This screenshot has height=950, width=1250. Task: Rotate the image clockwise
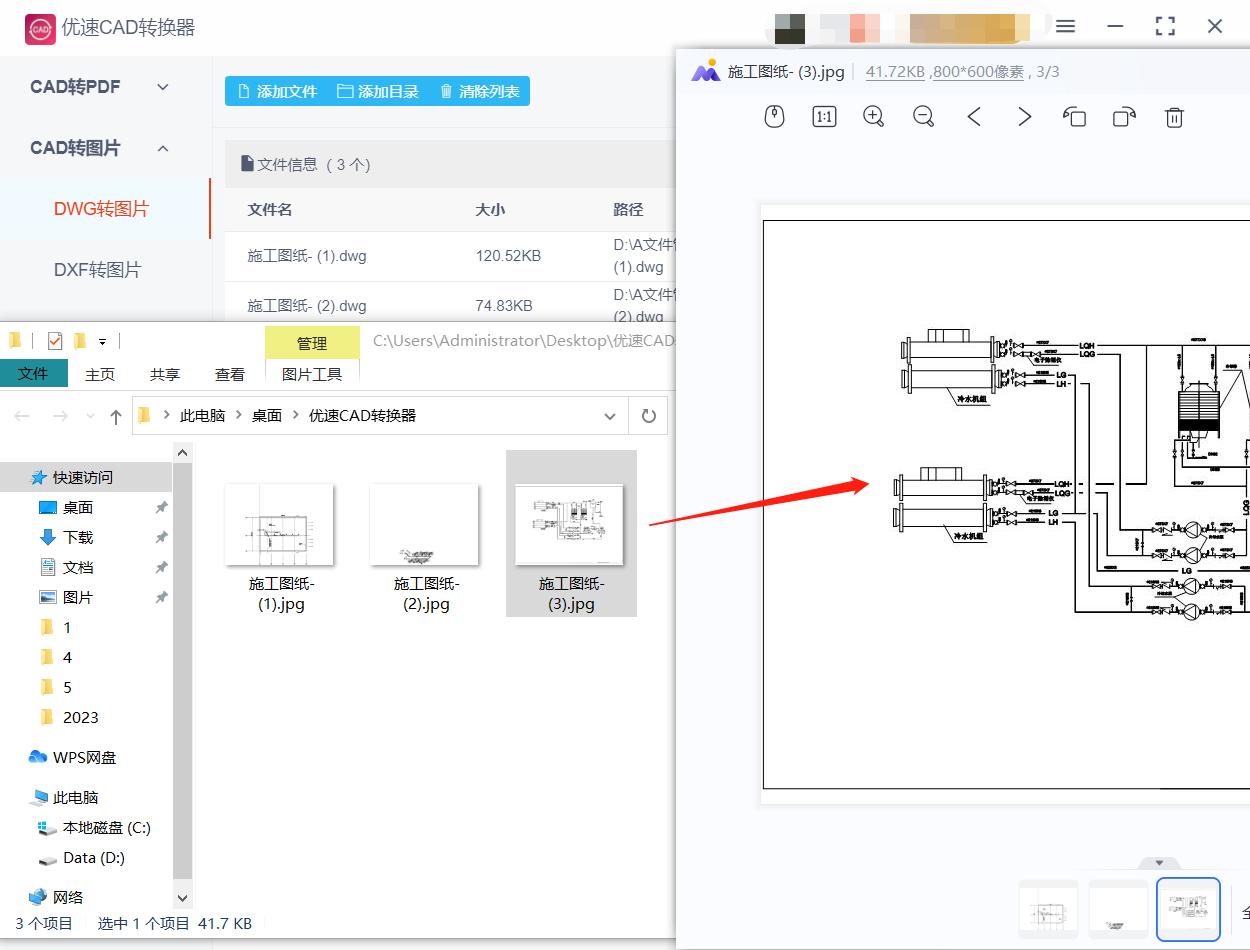point(1124,117)
